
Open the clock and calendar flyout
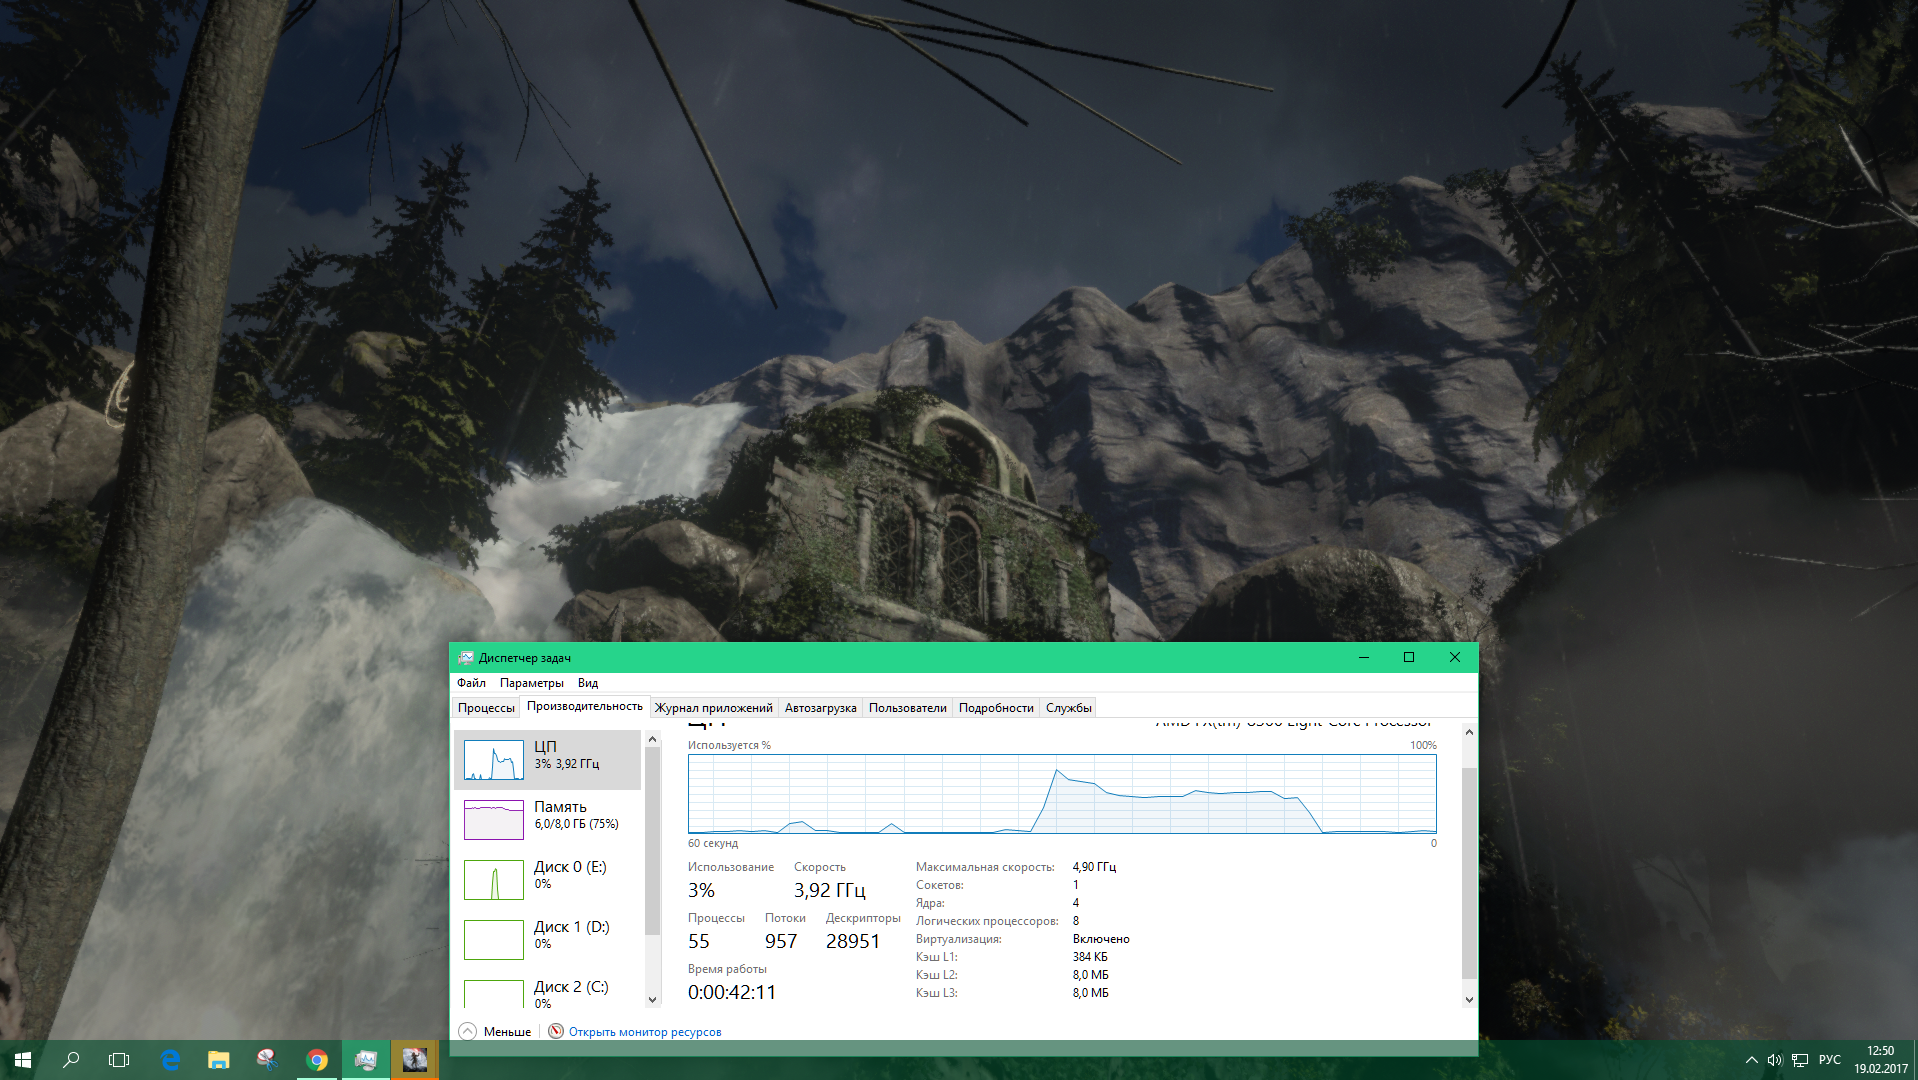(1881, 1060)
